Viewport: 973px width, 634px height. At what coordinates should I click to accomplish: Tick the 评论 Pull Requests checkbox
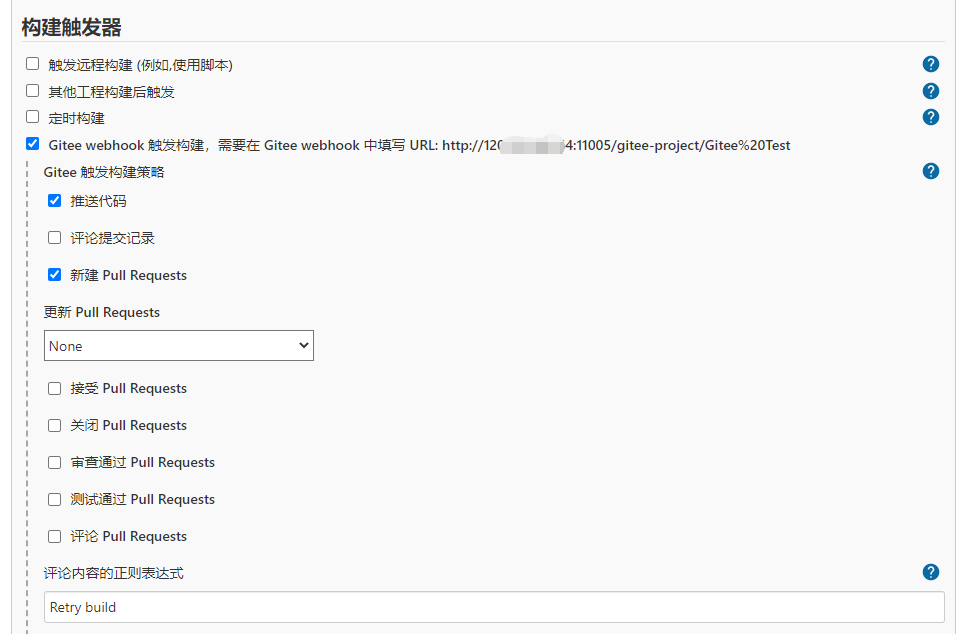[x=55, y=536]
